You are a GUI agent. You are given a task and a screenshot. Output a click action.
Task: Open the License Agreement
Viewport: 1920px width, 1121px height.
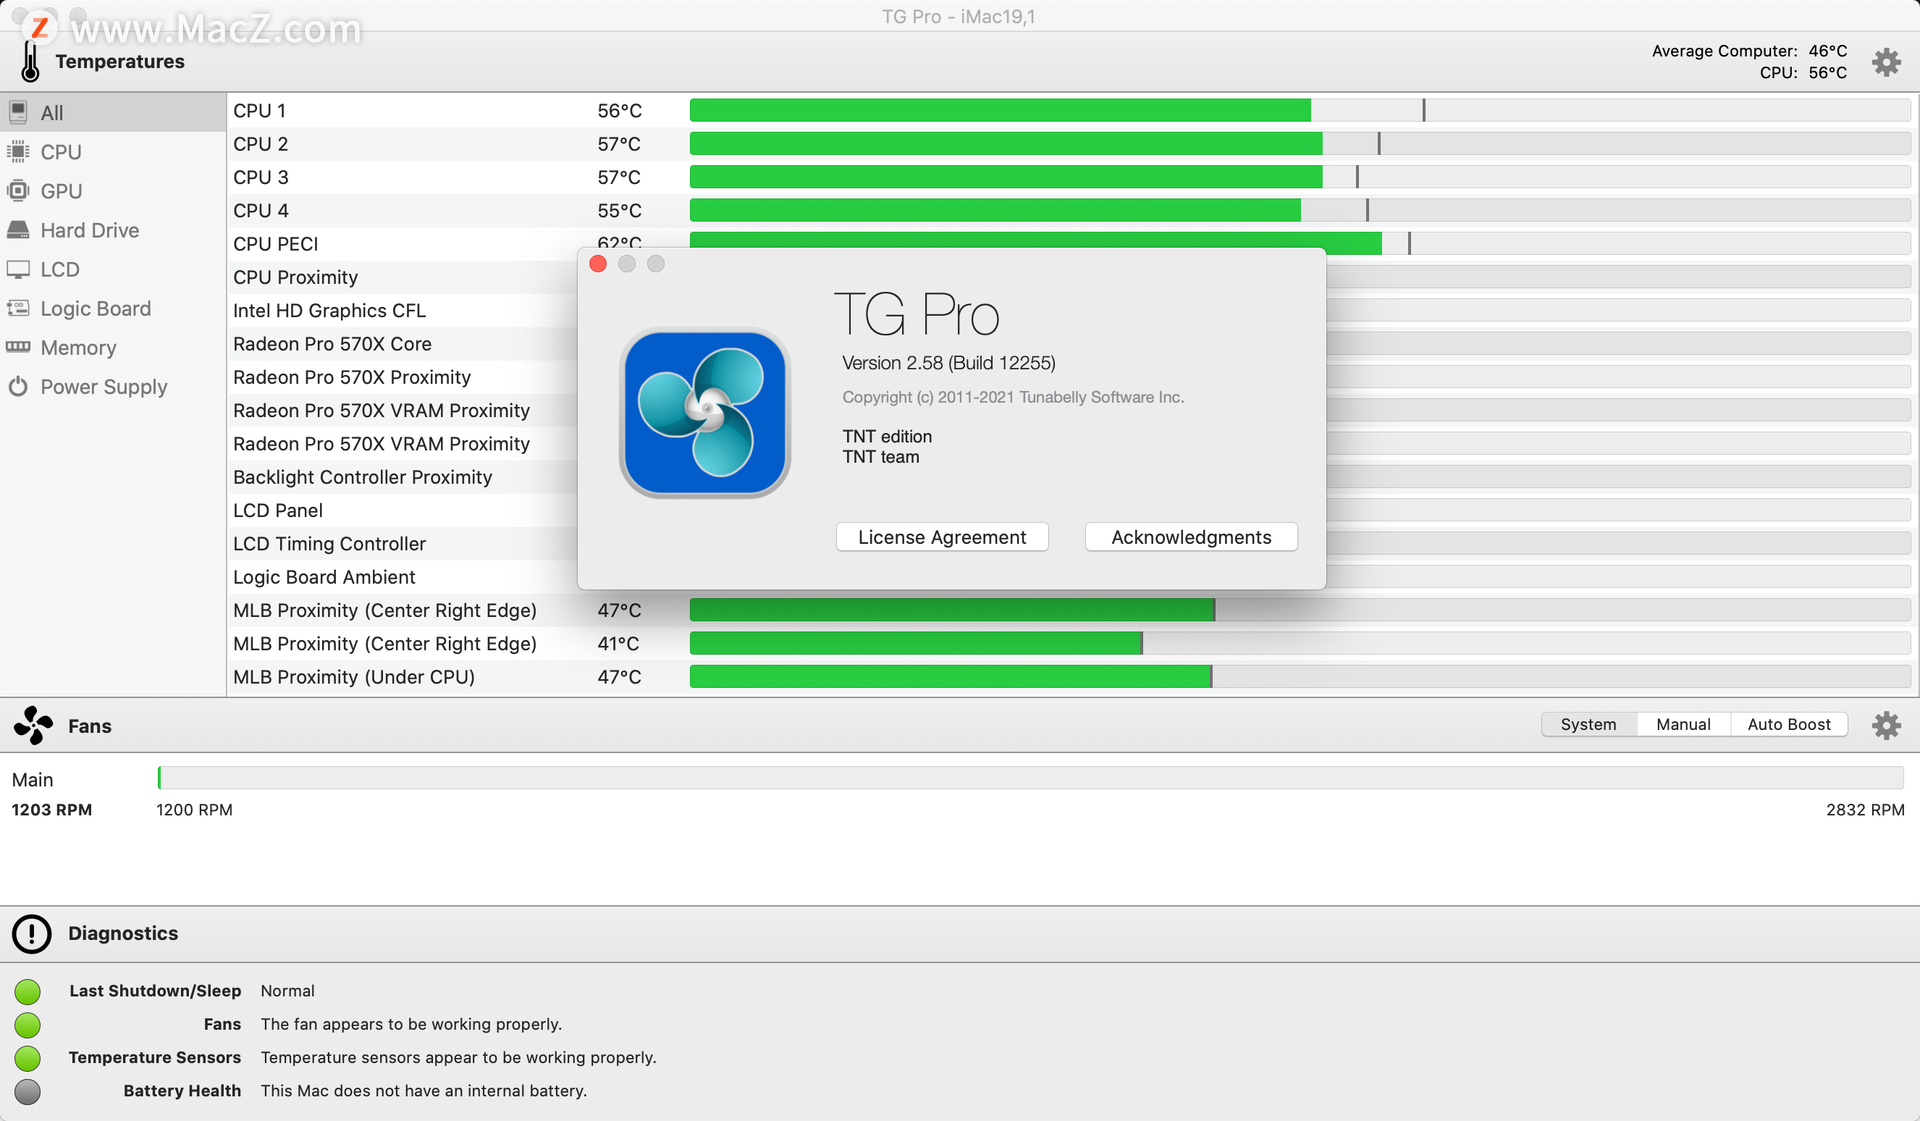pyautogui.click(x=942, y=537)
